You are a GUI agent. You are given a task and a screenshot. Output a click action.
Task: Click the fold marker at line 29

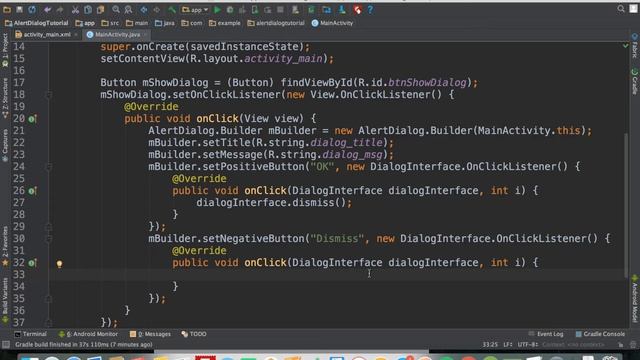pos(49,227)
